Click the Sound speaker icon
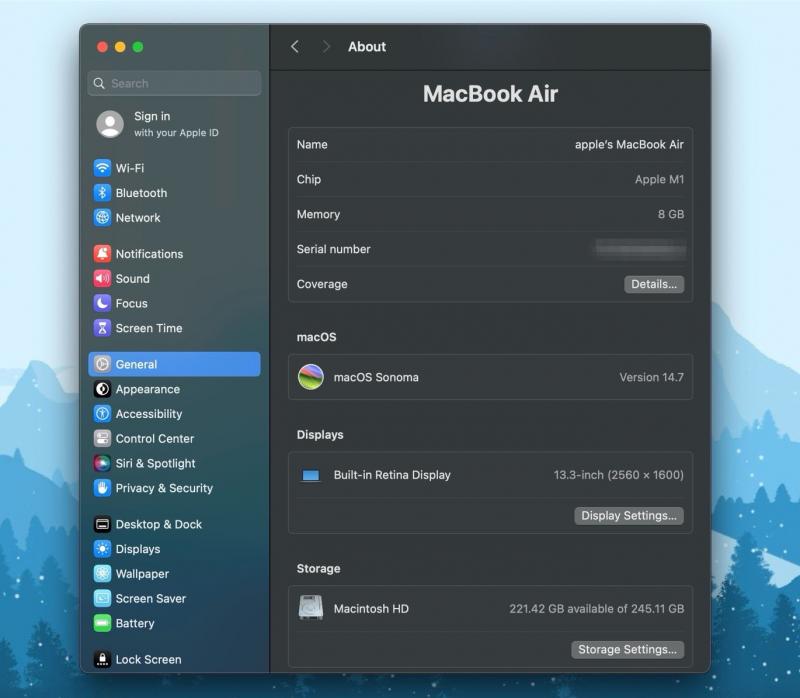Image resolution: width=800 pixels, height=698 pixels. pyautogui.click(x=103, y=279)
